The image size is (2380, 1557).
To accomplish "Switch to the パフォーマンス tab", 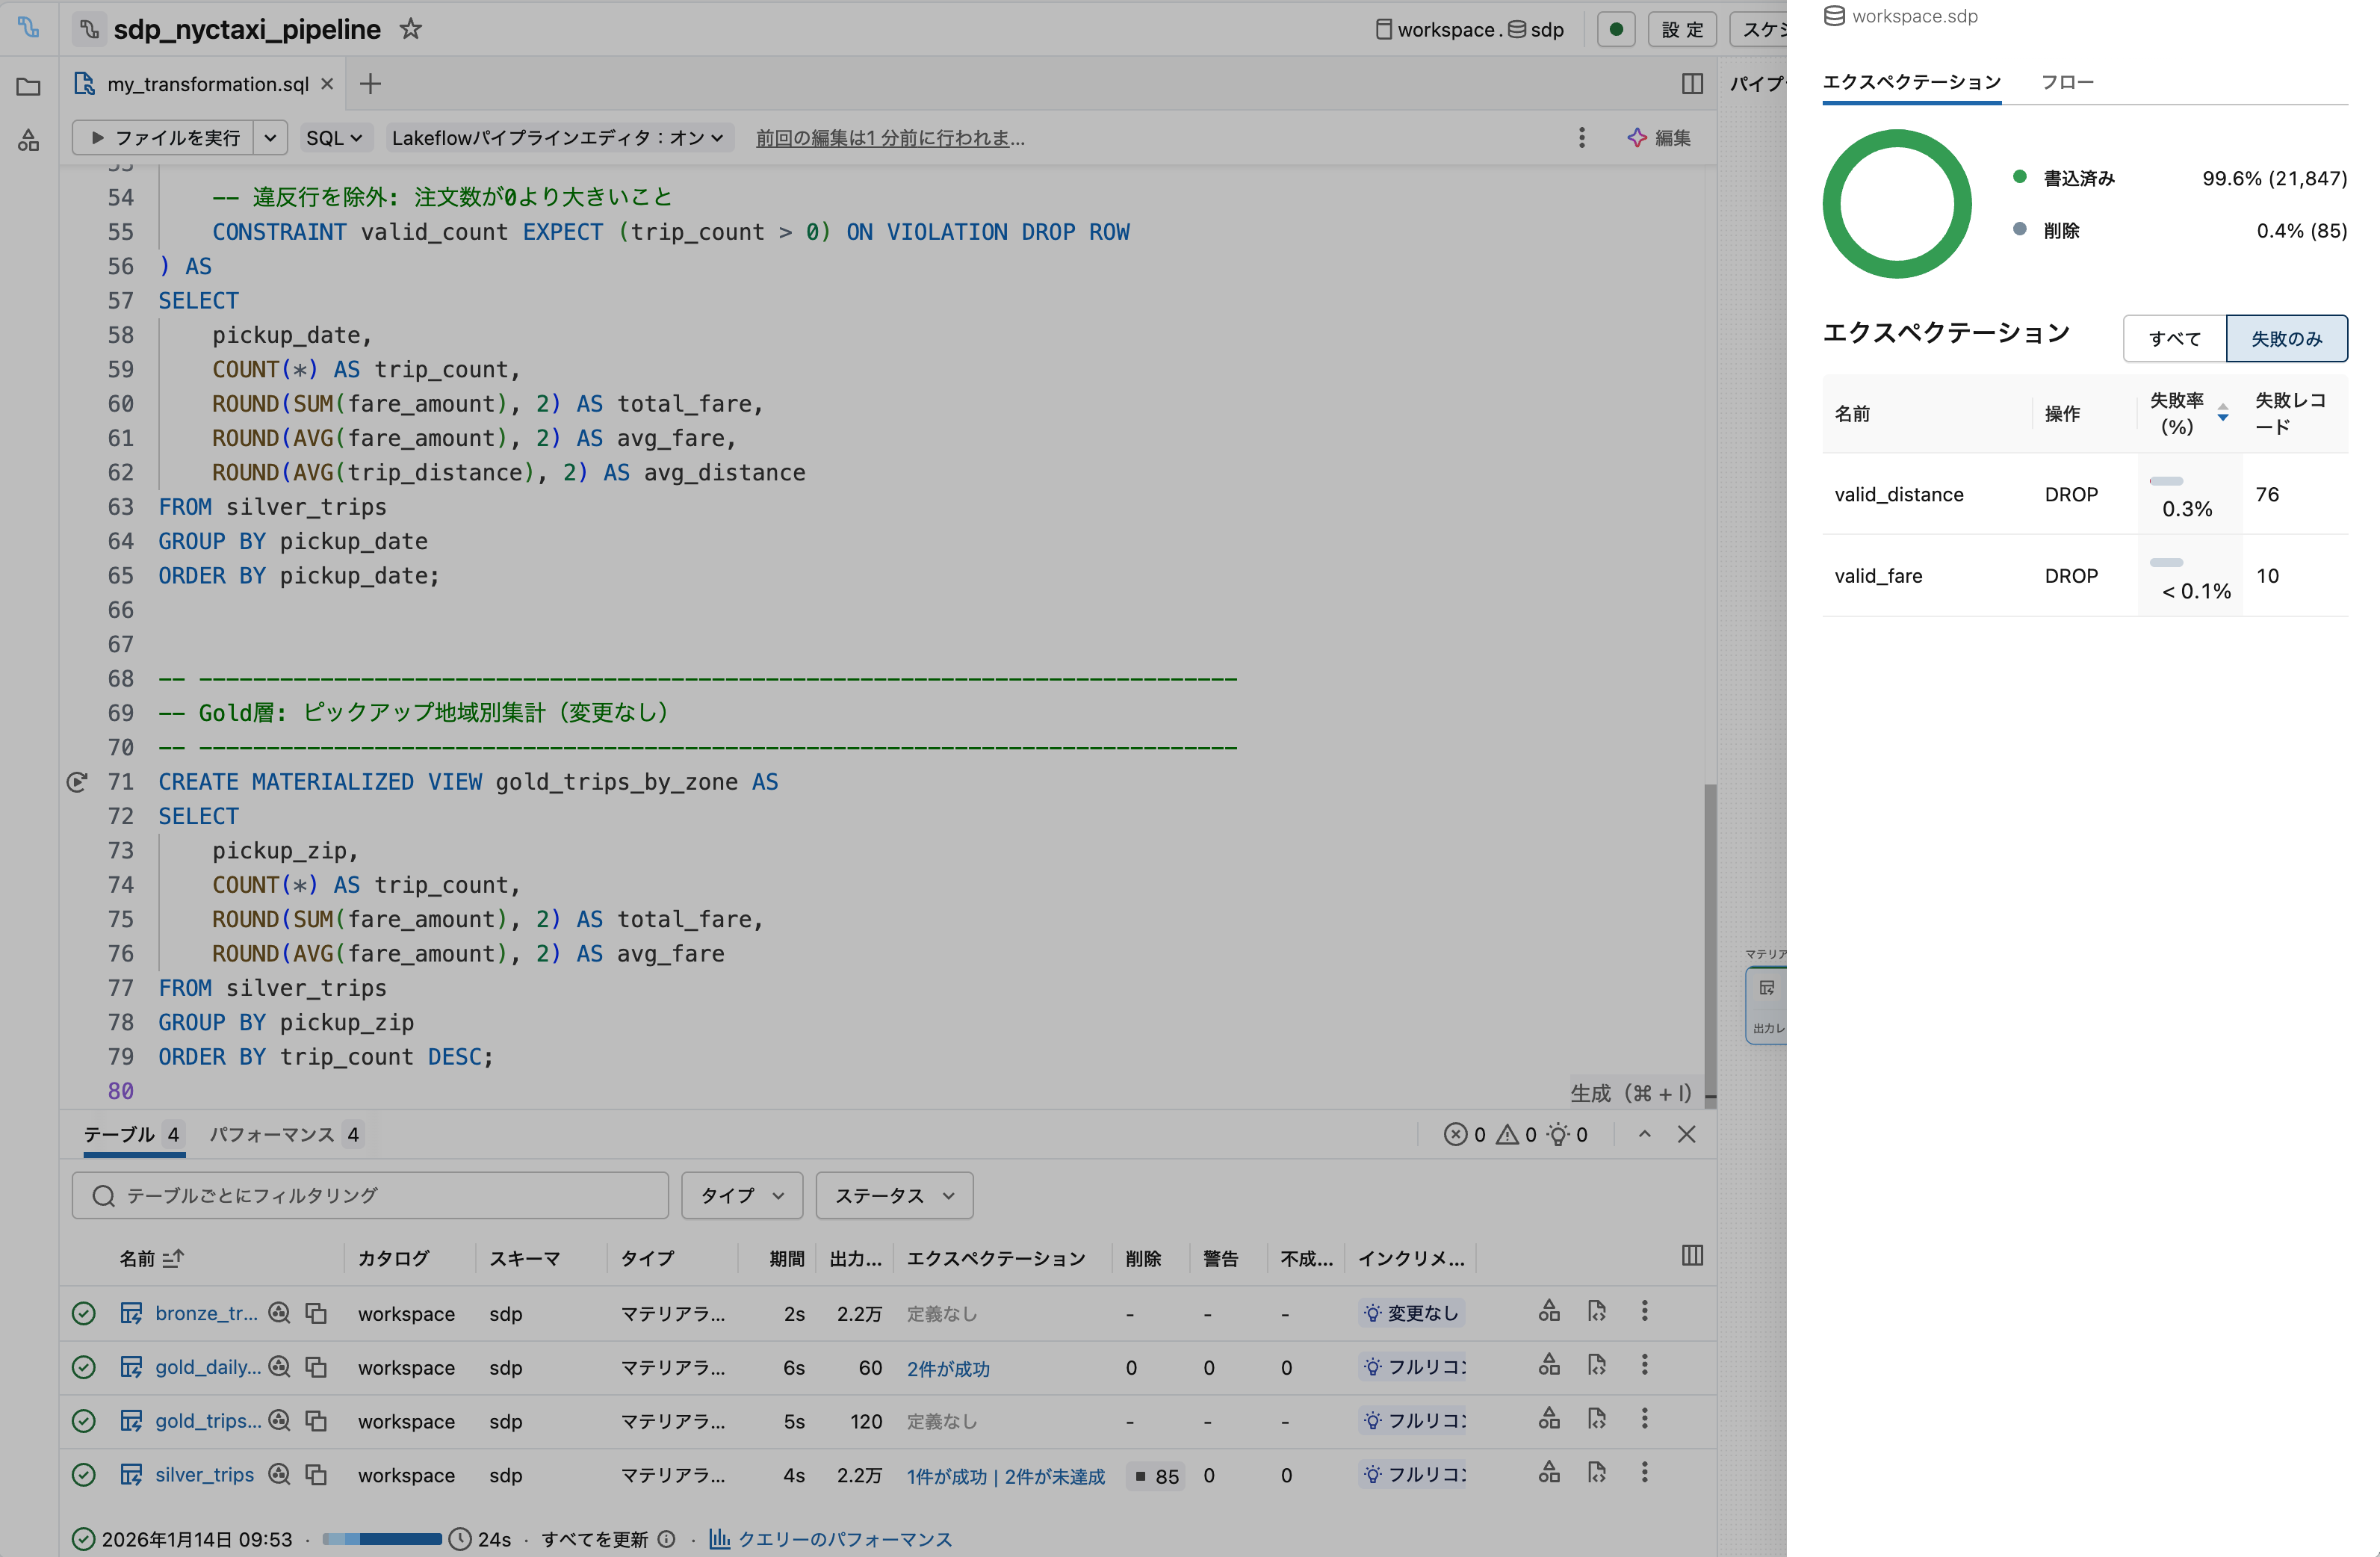I will [x=273, y=1134].
